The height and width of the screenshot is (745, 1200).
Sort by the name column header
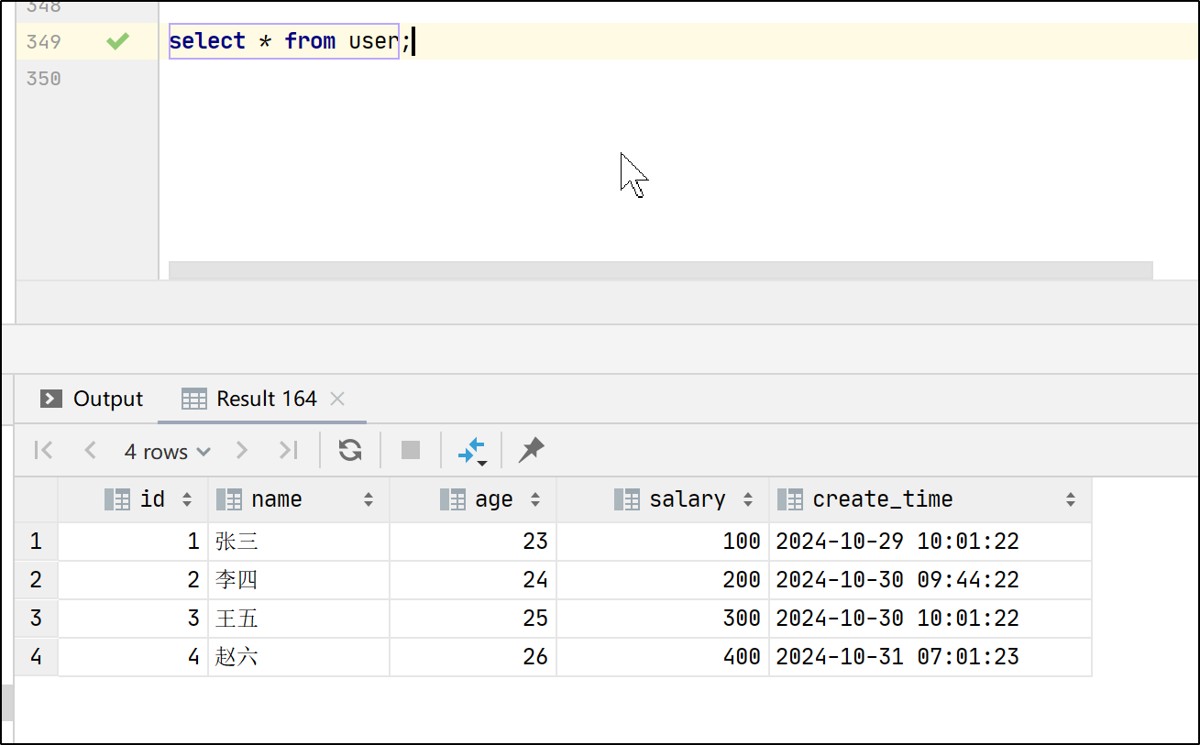tap(276, 499)
